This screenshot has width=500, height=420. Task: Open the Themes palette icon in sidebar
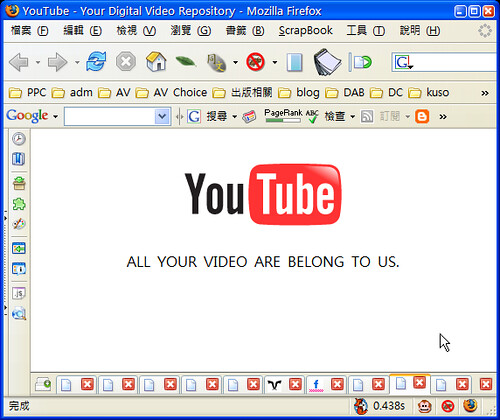coord(19,224)
